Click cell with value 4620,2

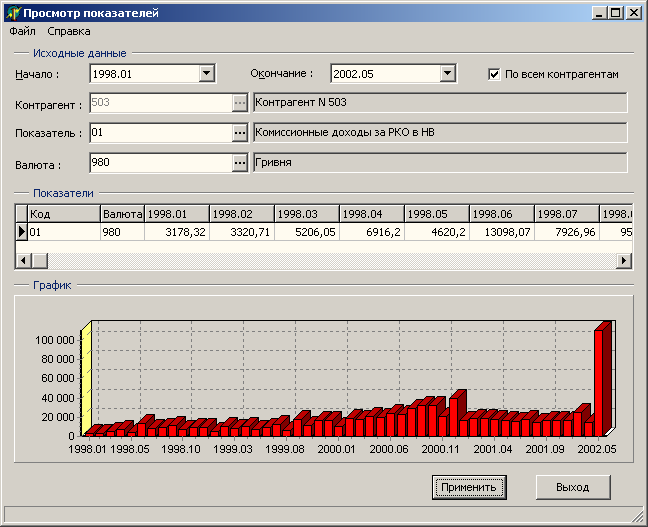pos(437,232)
